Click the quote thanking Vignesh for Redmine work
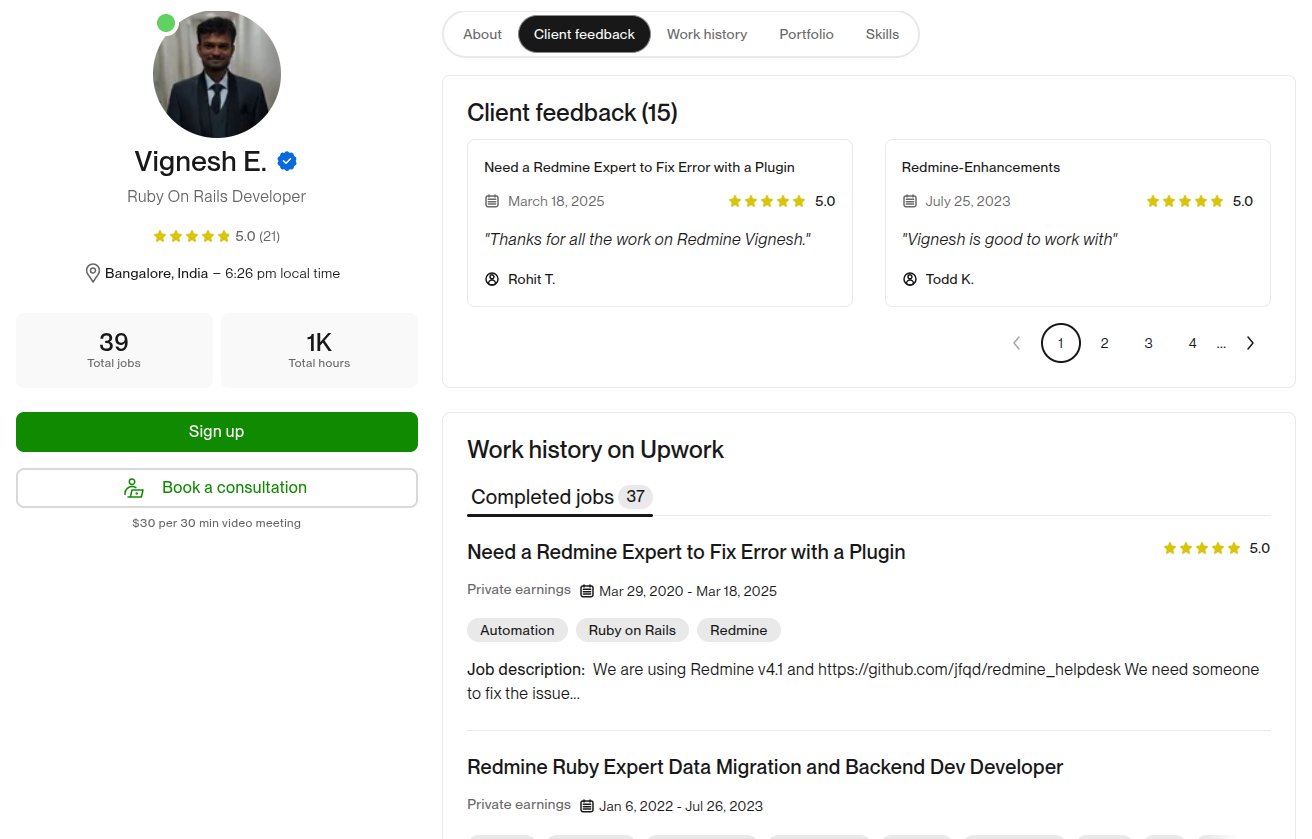Screen dimensions: 1312x839 647,240
